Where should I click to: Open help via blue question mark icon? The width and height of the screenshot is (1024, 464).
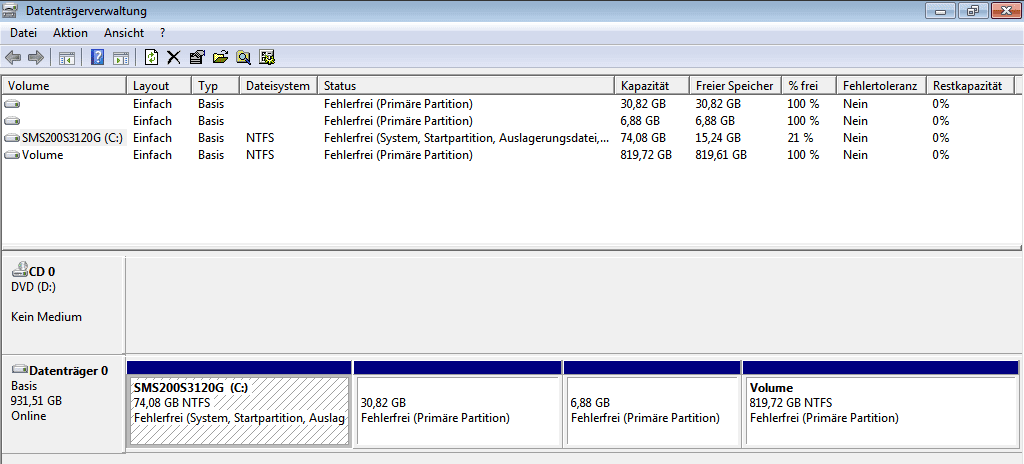(97, 58)
